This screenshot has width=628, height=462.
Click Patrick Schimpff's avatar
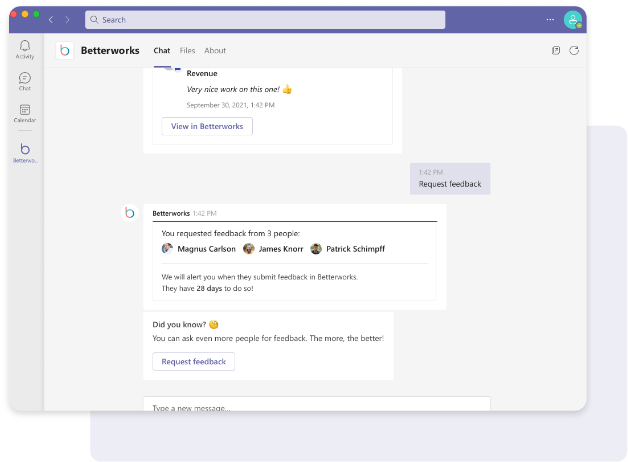(x=316, y=249)
